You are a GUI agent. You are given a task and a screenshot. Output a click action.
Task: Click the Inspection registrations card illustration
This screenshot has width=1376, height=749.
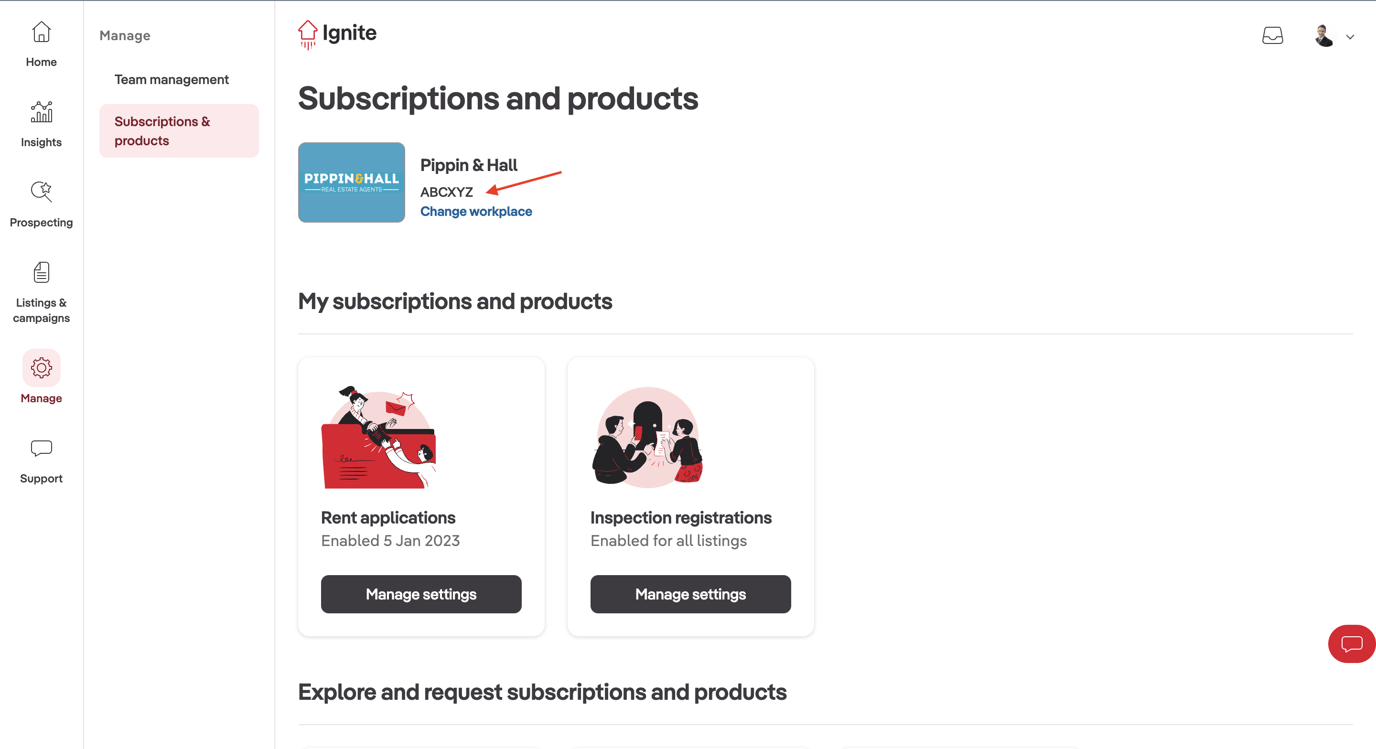[647, 437]
